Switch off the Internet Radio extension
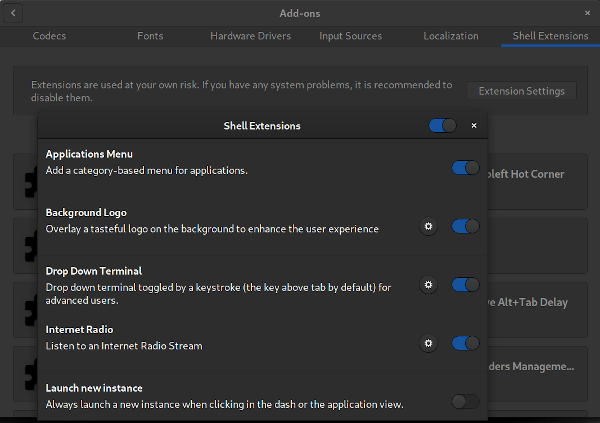 (465, 343)
